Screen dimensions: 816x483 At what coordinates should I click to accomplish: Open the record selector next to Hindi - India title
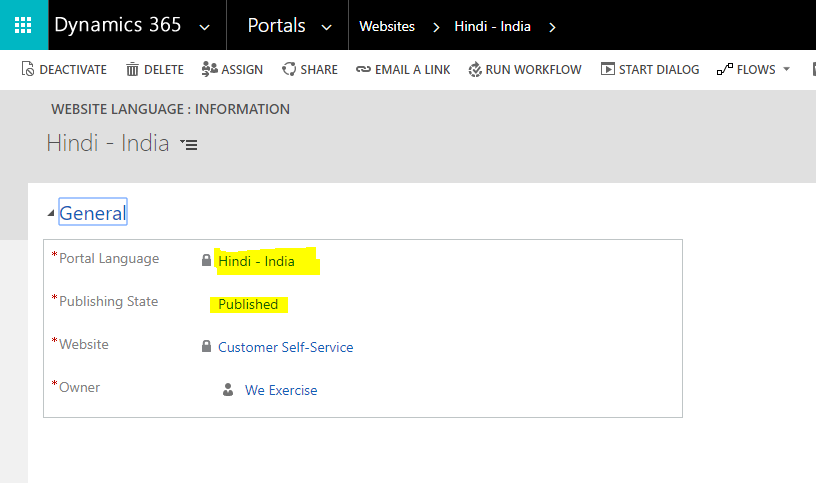189,145
